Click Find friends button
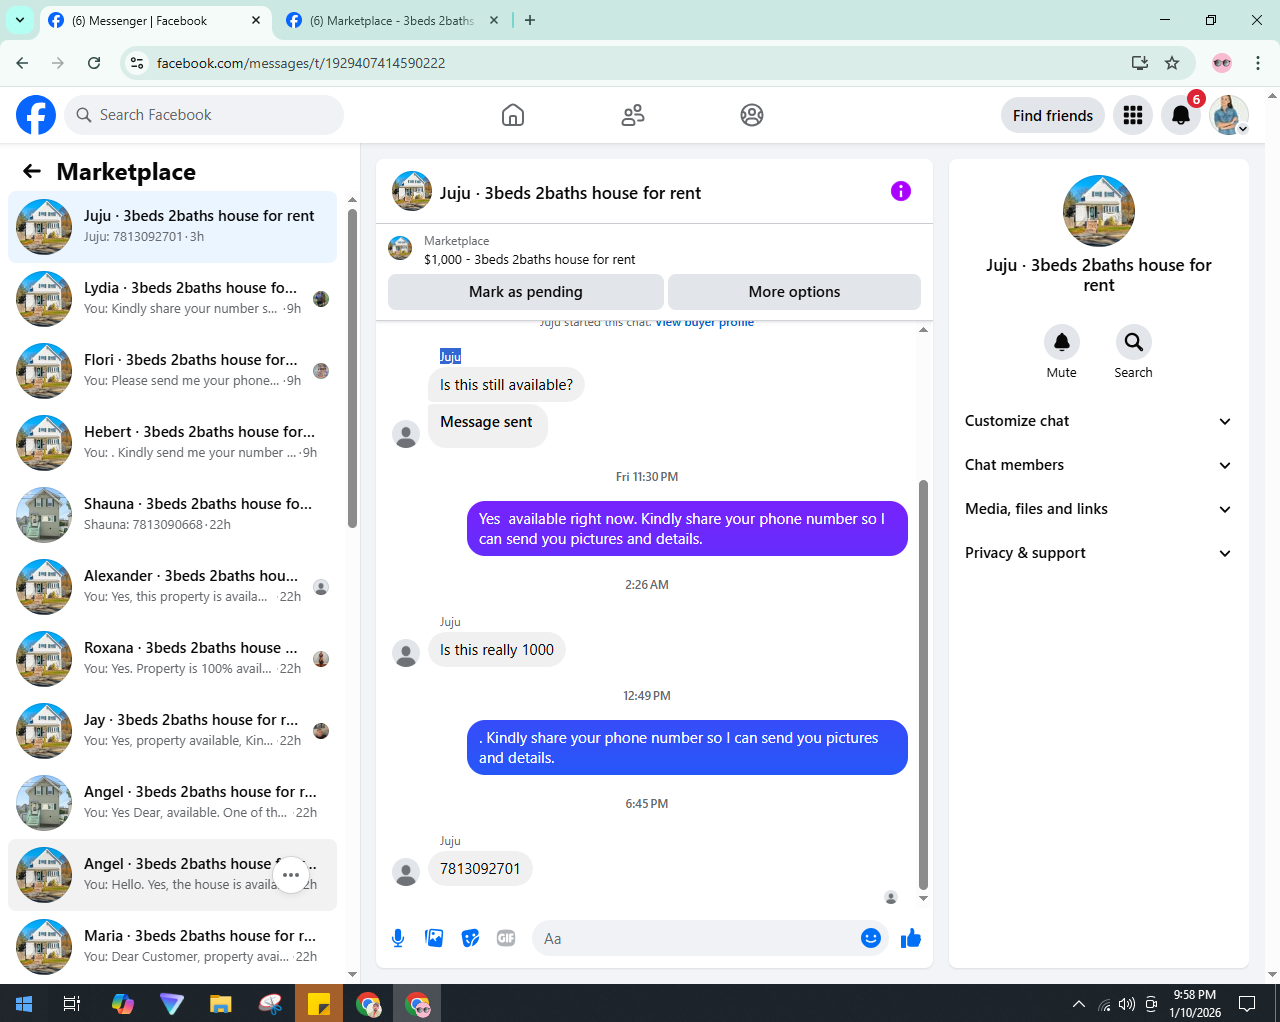This screenshot has height=1022, width=1280. click(1053, 115)
